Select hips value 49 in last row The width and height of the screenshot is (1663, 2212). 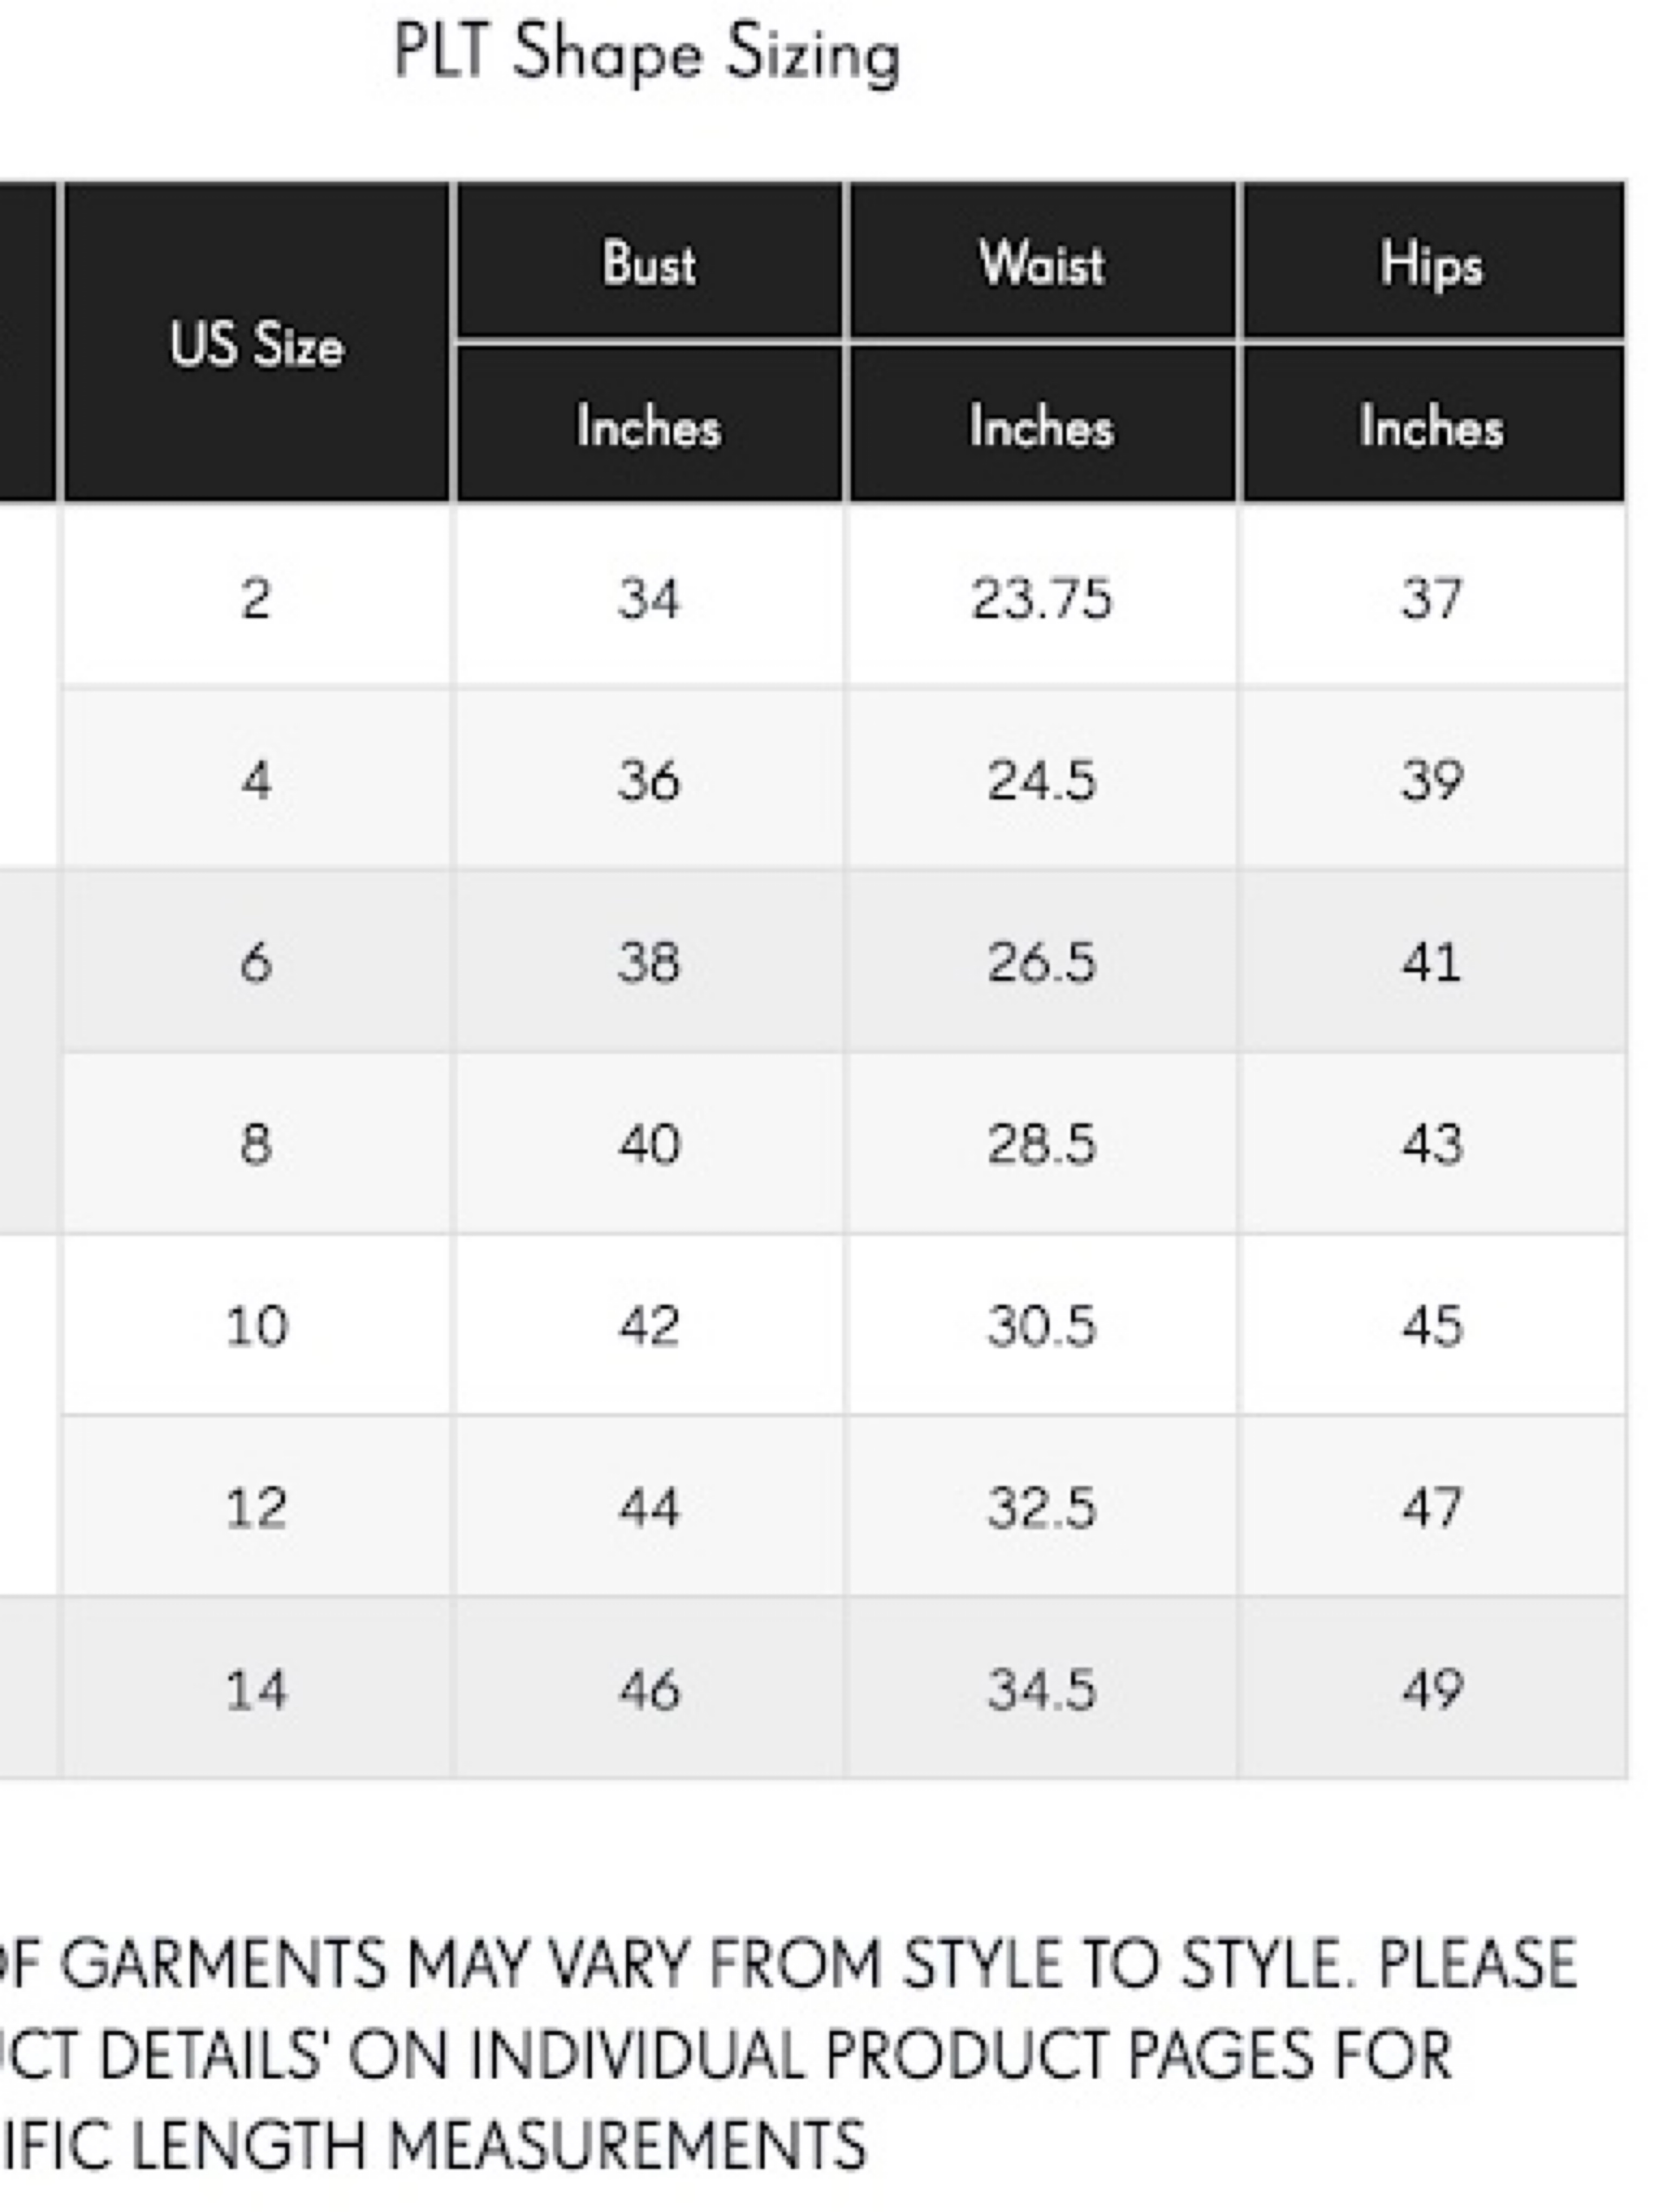[x=1433, y=1688]
